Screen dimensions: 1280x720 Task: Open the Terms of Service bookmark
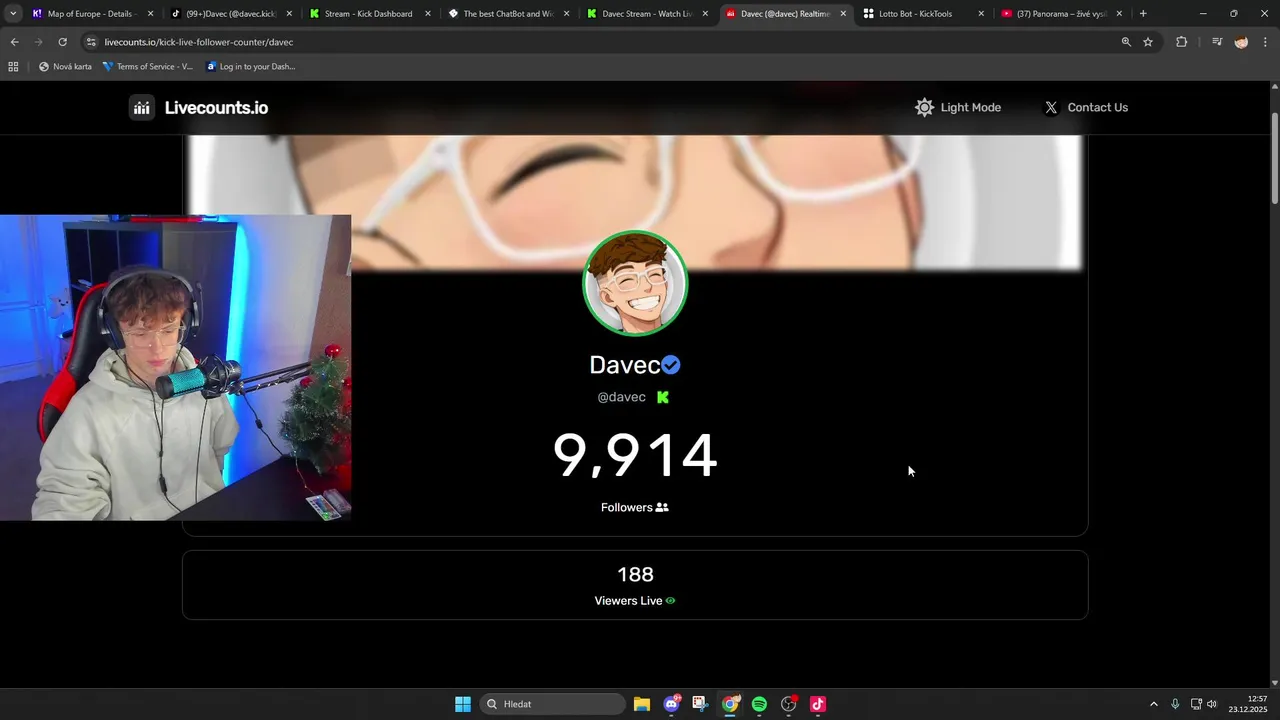tap(148, 67)
